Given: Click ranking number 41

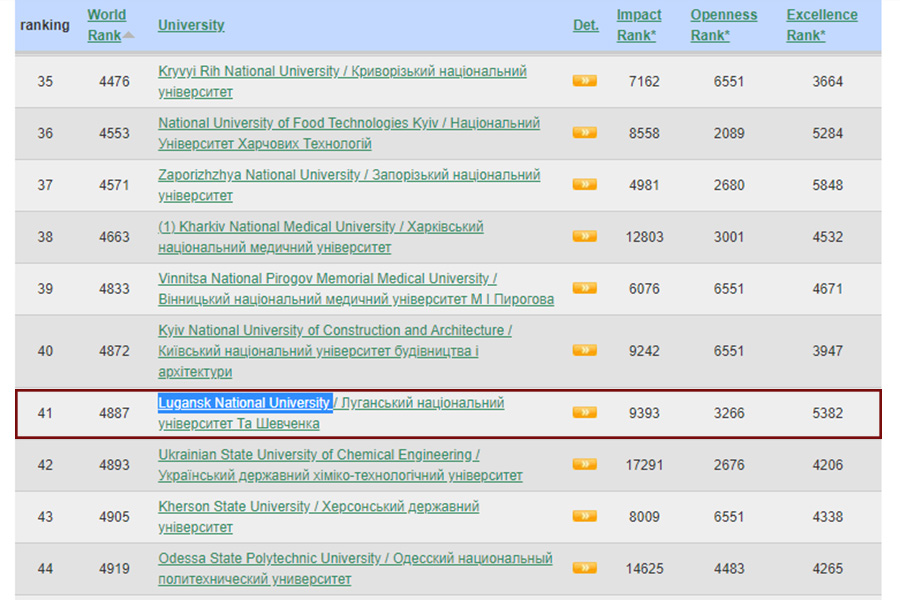Looking at the screenshot, I should [x=45, y=413].
